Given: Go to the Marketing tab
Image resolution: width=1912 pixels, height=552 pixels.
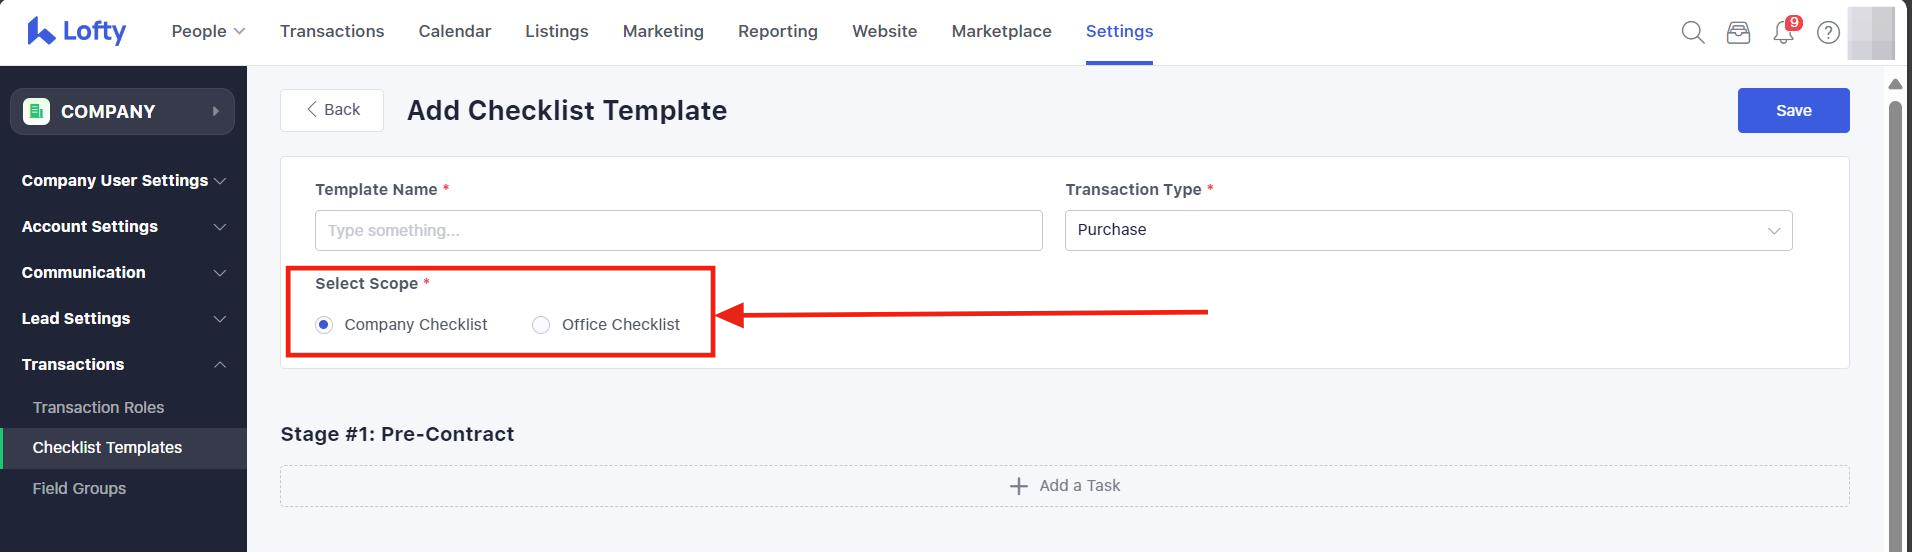Looking at the screenshot, I should [x=663, y=31].
